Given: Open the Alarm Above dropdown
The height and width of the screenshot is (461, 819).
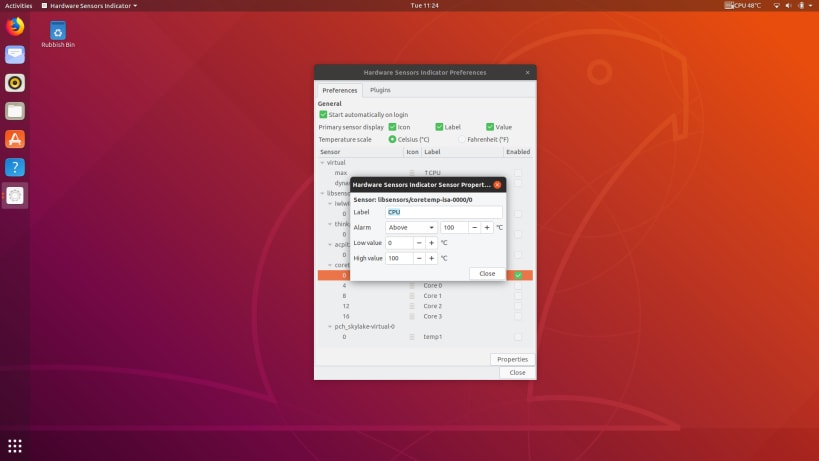Looking at the screenshot, I should pyautogui.click(x=411, y=228).
